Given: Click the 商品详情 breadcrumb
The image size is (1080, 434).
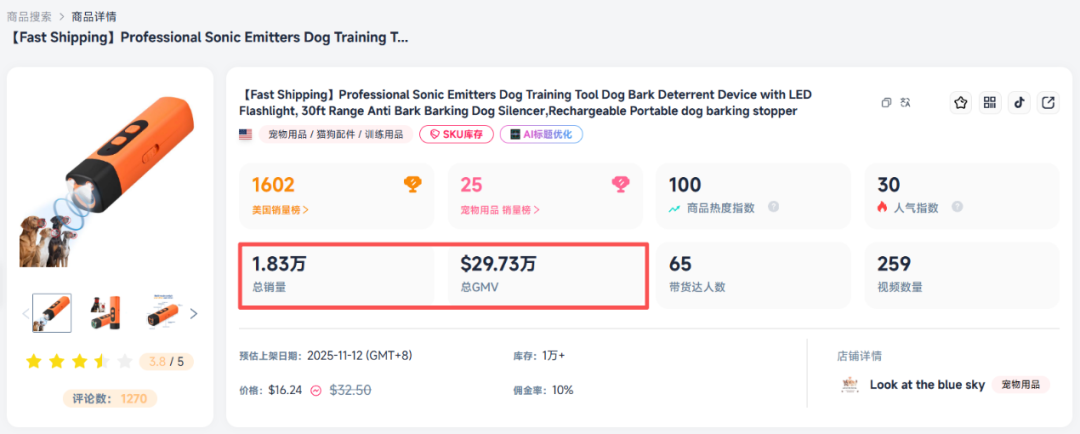Looking at the screenshot, I should (x=93, y=16).
